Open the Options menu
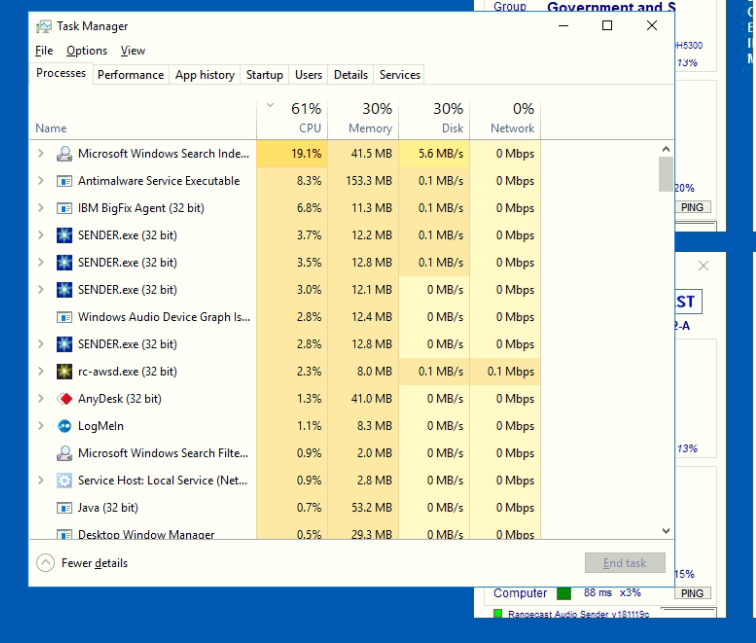The width and height of the screenshot is (756, 643). click(x=87, y=51)
